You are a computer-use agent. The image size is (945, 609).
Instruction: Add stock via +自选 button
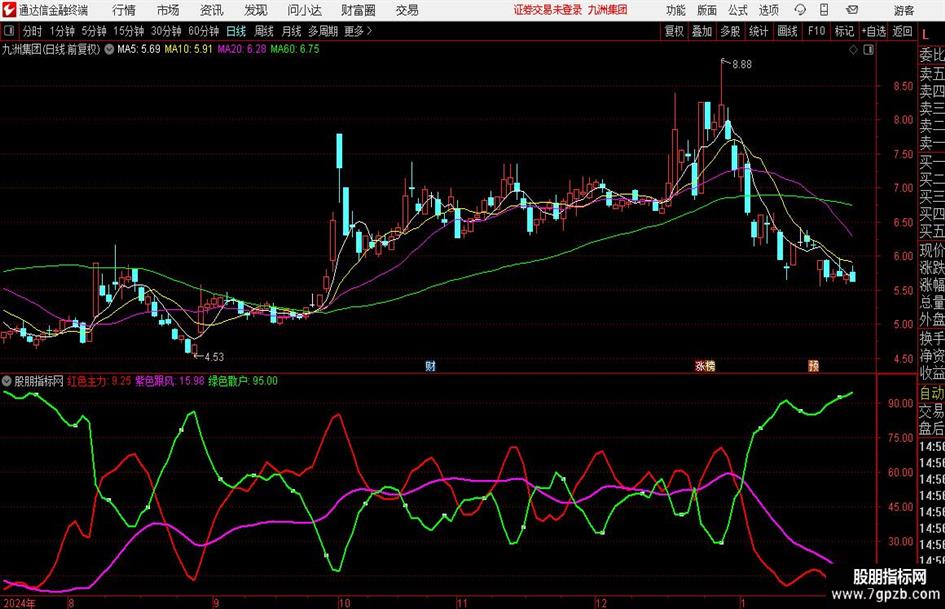tap(874, 31)
